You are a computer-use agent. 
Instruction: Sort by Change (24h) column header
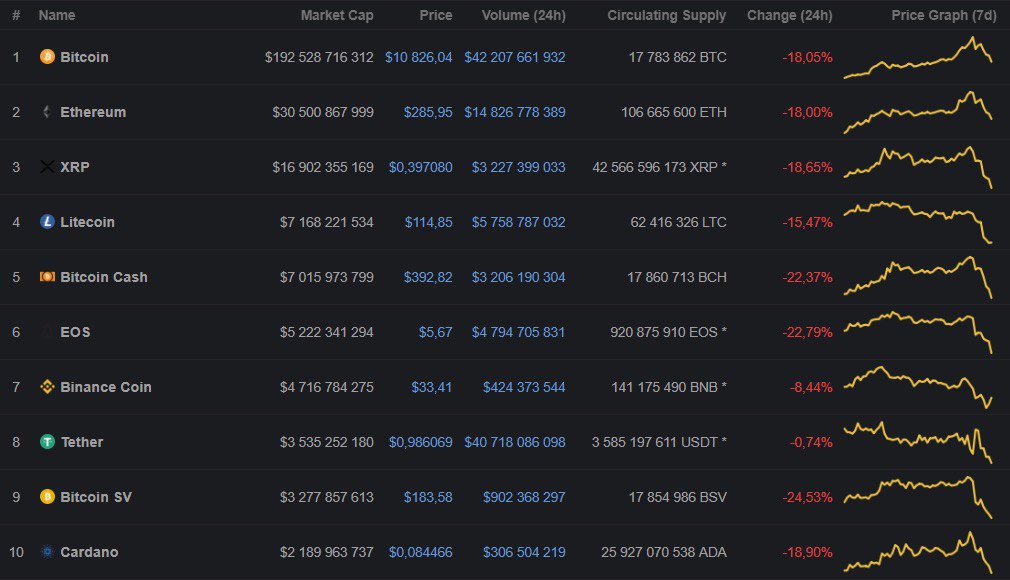coord(790,15)
